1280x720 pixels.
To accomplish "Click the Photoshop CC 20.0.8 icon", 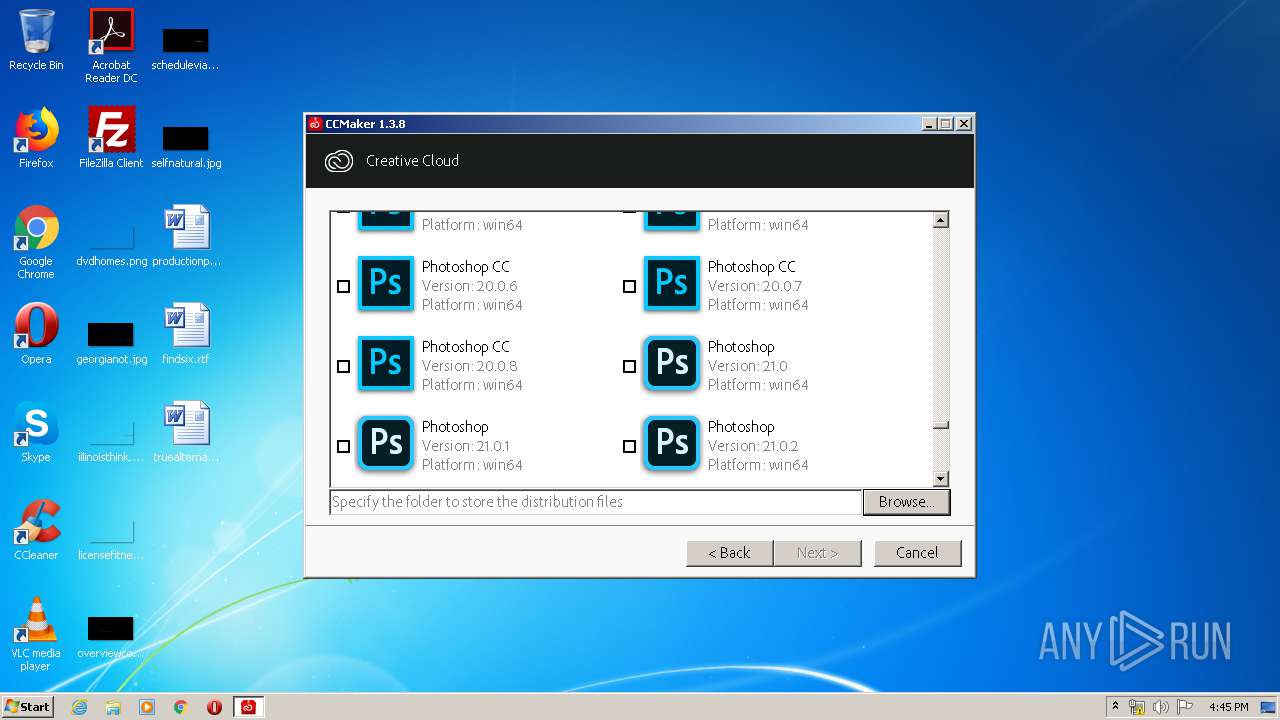I will pos(386,363).
